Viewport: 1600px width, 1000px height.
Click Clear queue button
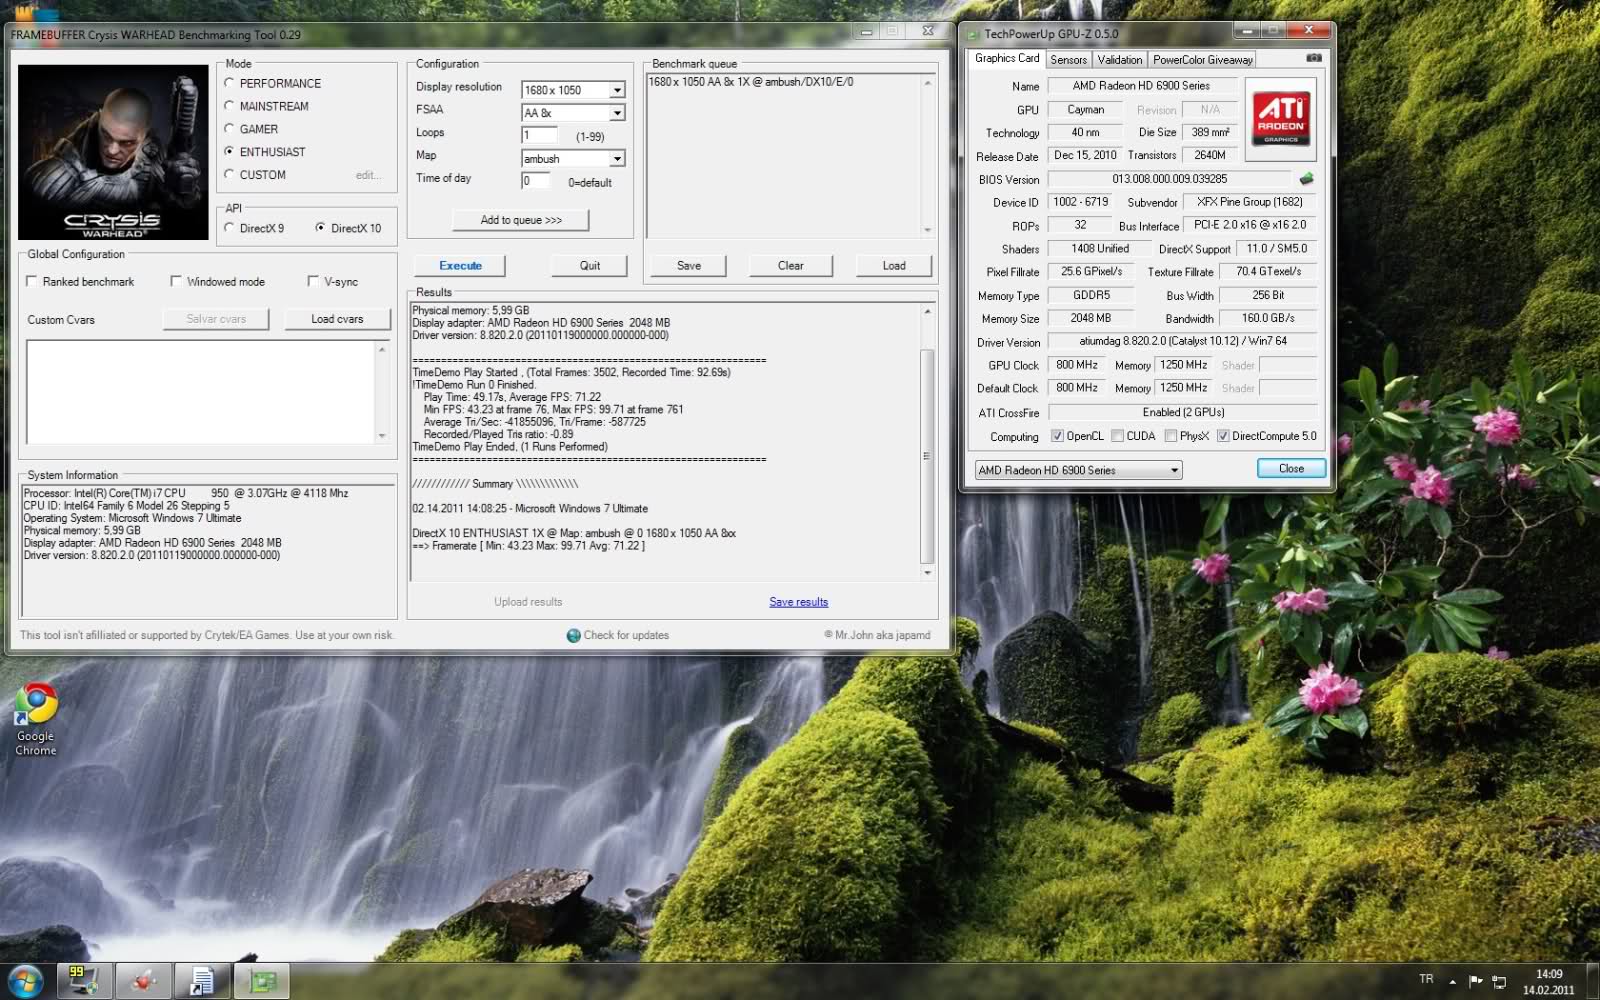pos(790,266)
